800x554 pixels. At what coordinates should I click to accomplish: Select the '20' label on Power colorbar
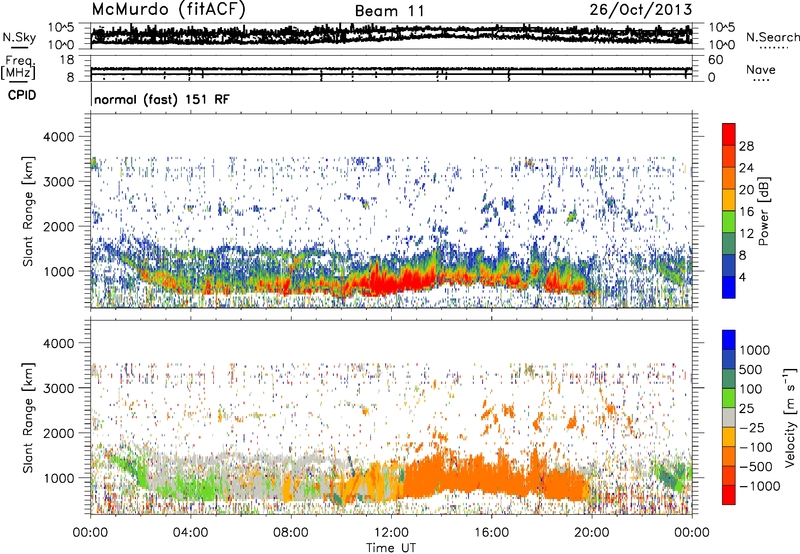pyautogui.click(x=746, y=190)
